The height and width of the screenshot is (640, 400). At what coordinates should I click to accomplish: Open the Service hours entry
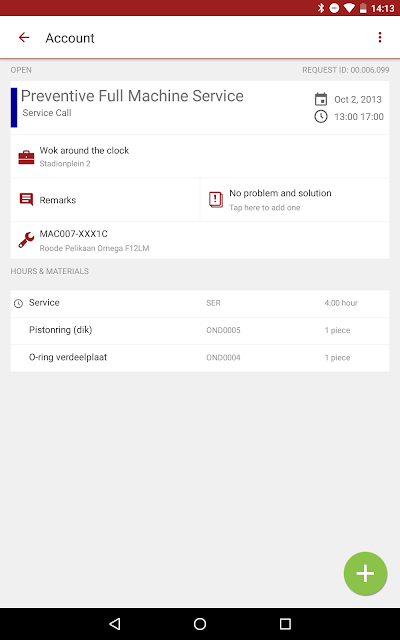click(x=200, y=304)
